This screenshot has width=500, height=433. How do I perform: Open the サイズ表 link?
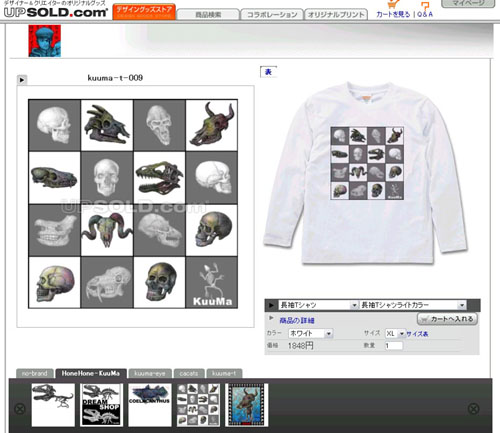[x=417, y=334]
